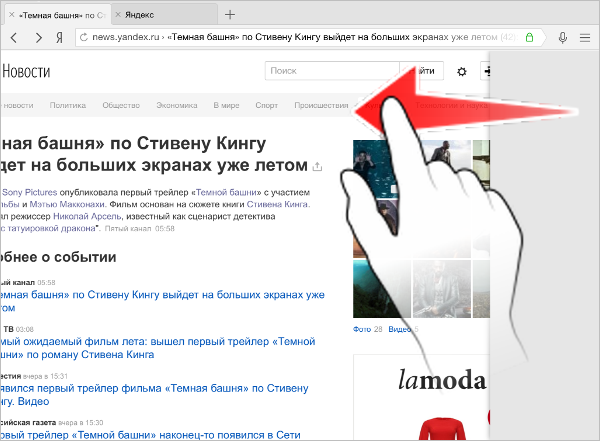Reload the page using the refresh icon
This screenshot has width=600, height=441.
click(83, 37)
